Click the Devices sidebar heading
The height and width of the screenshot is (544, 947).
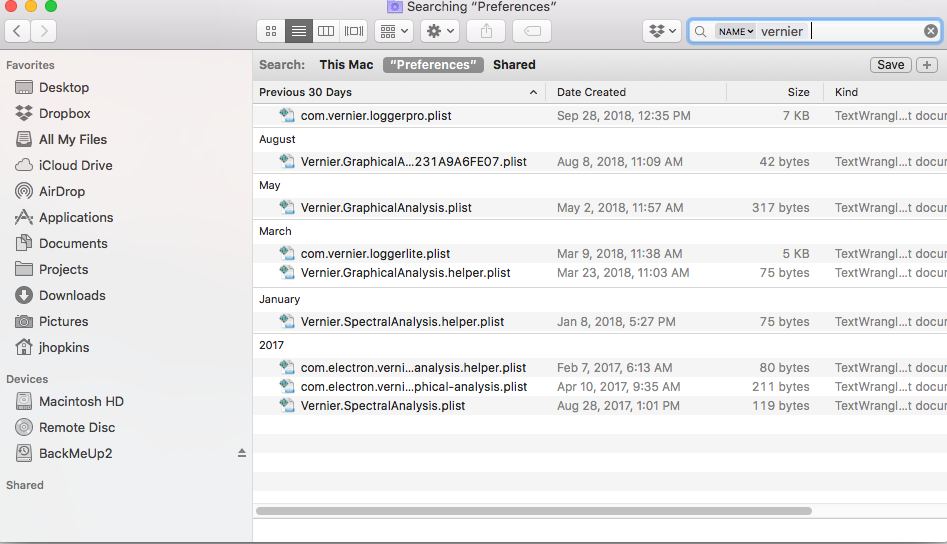pyautogui.click(x=27, y=379)
